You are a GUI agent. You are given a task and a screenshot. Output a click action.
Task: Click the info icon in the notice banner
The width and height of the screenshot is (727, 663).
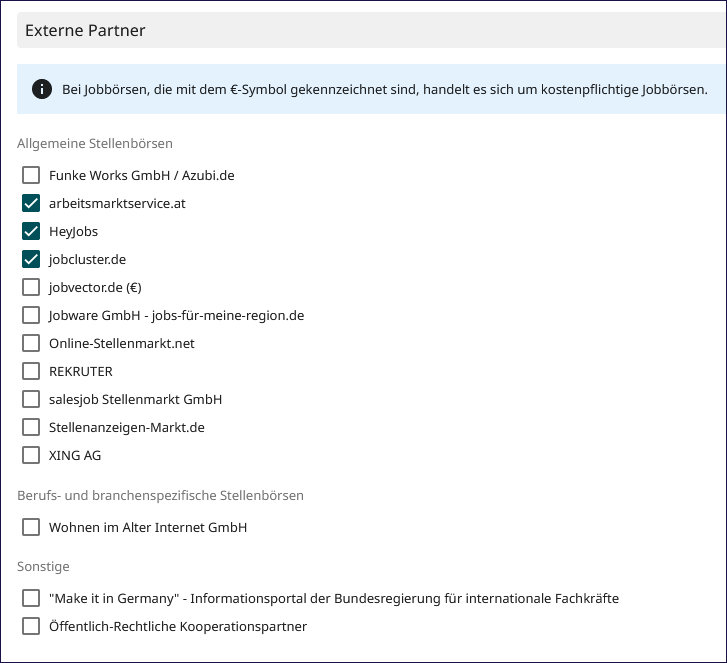tap(42, 89)
